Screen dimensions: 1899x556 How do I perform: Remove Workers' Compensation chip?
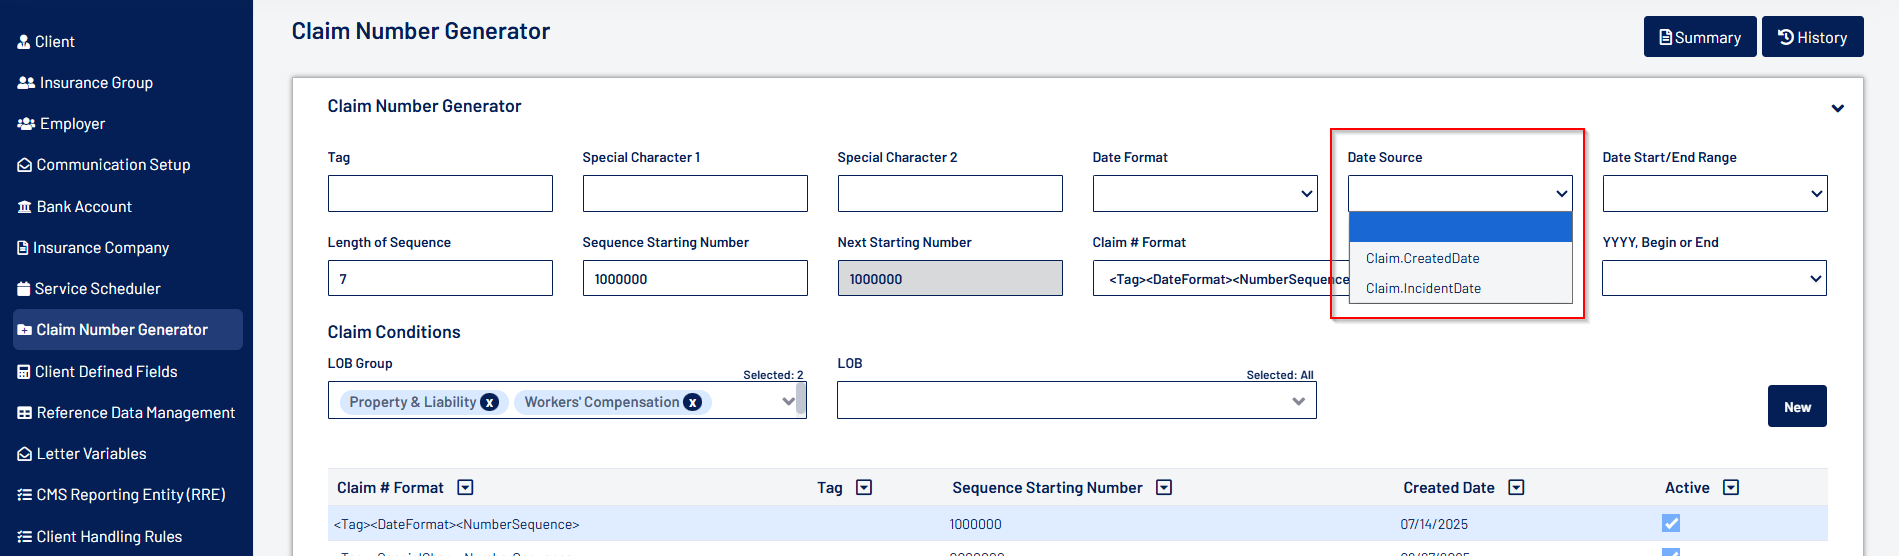(692, 402)
